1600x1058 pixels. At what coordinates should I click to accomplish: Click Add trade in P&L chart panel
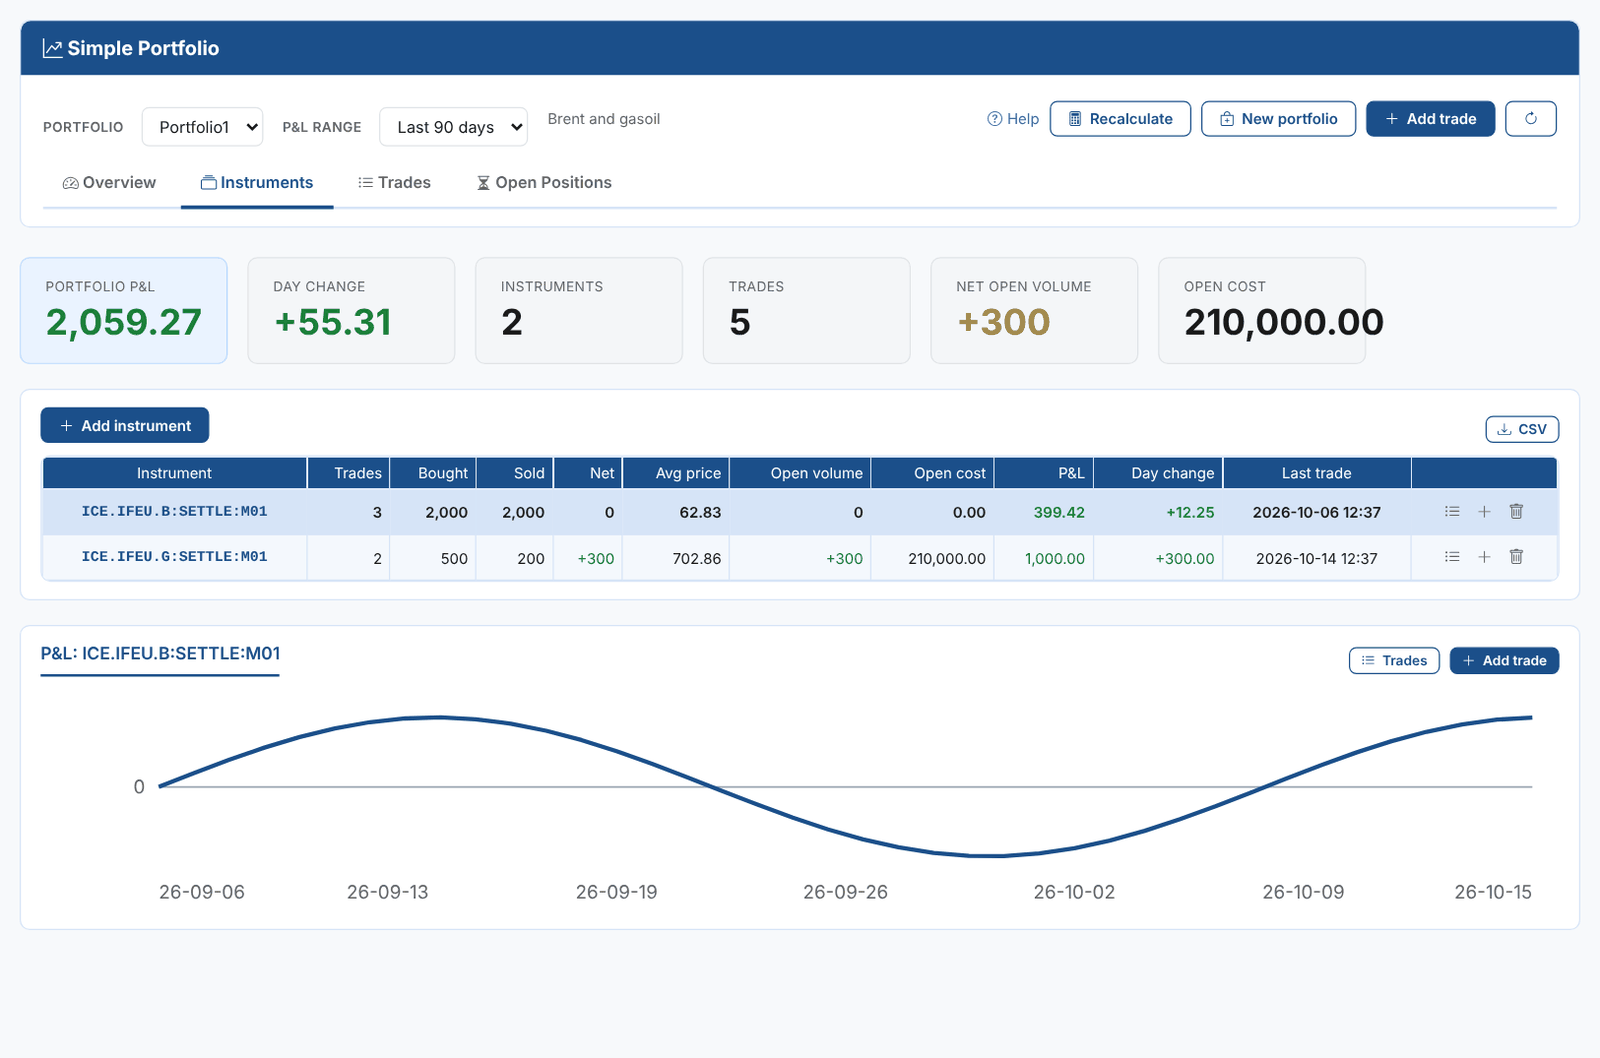(1504, 660)
